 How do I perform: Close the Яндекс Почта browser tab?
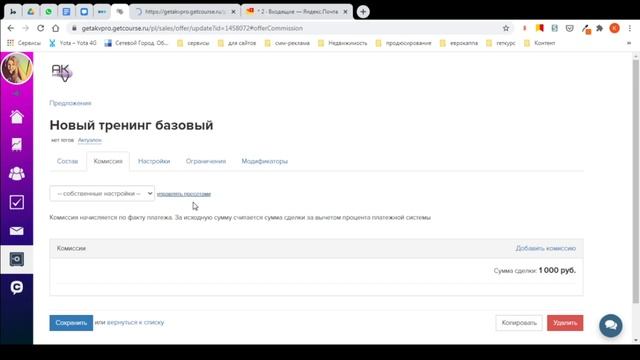[x=345, y=12]
